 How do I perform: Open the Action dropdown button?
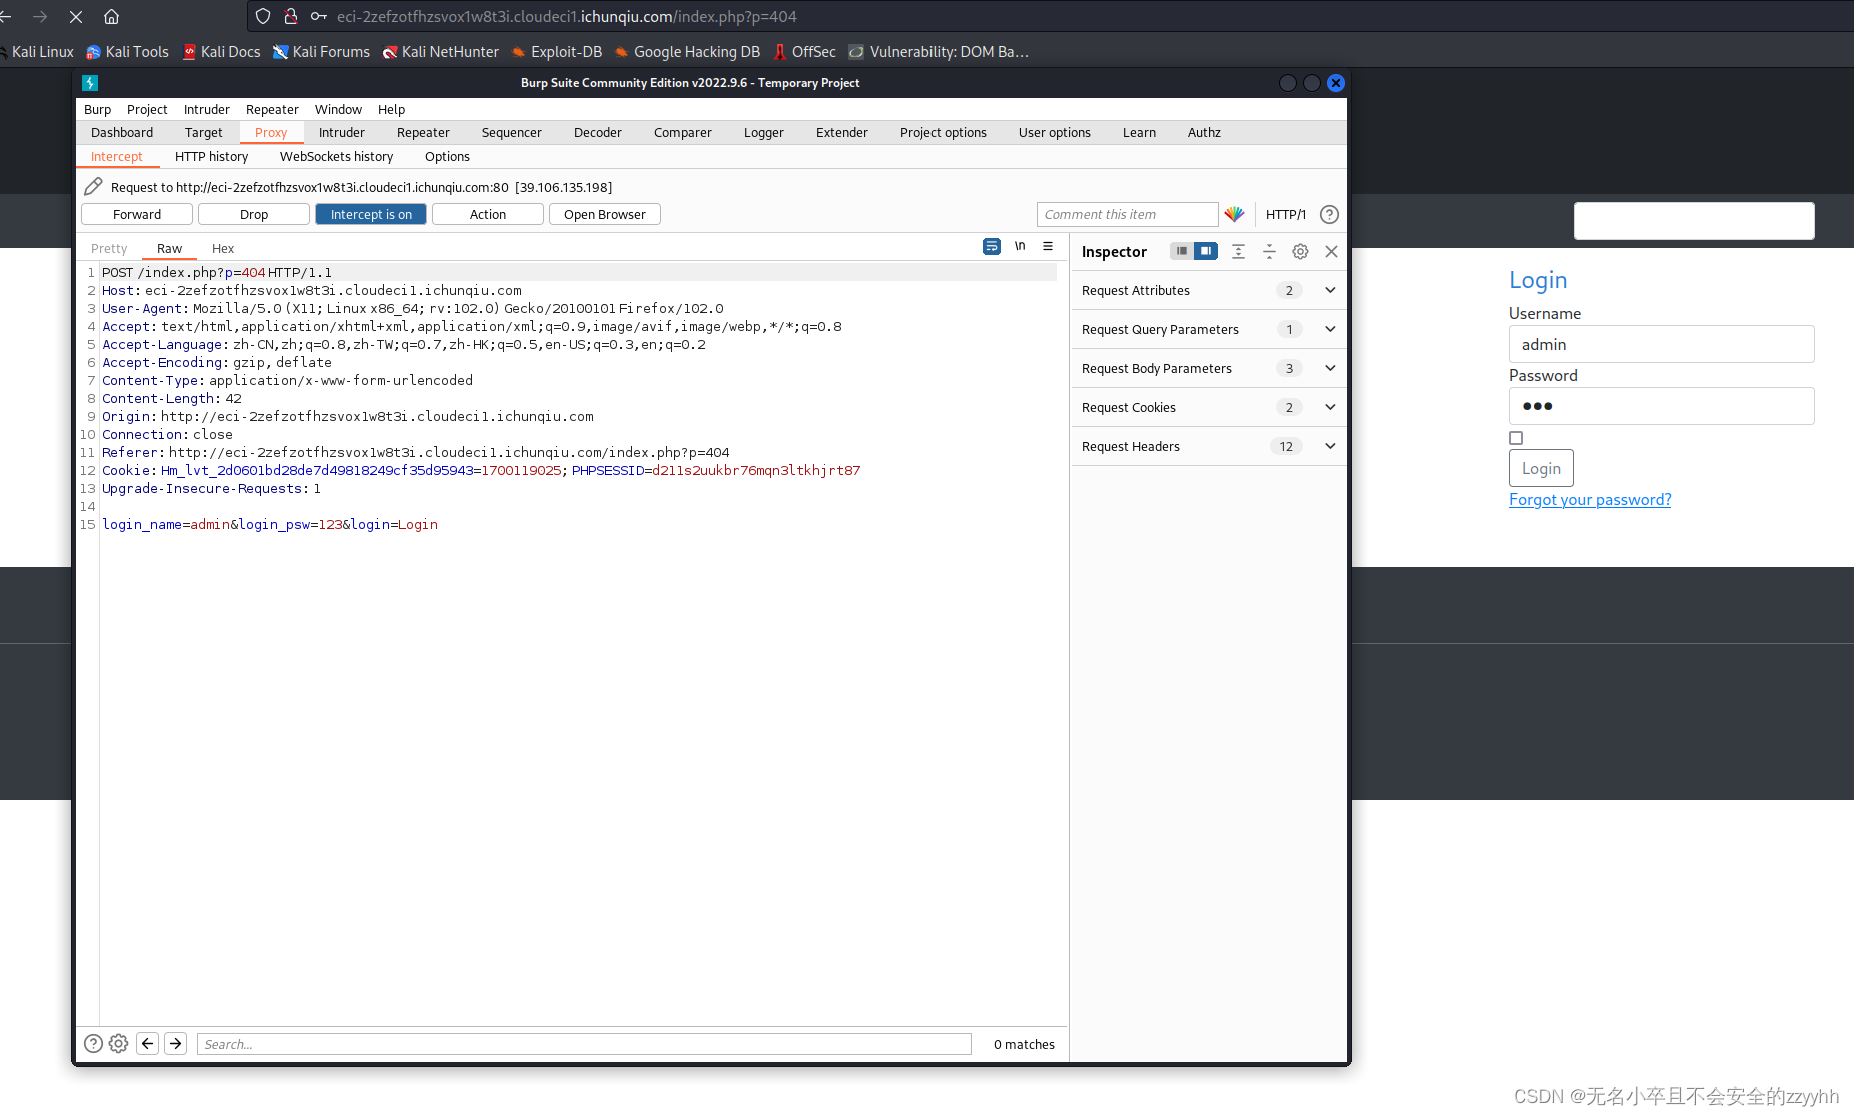[488, 214]
